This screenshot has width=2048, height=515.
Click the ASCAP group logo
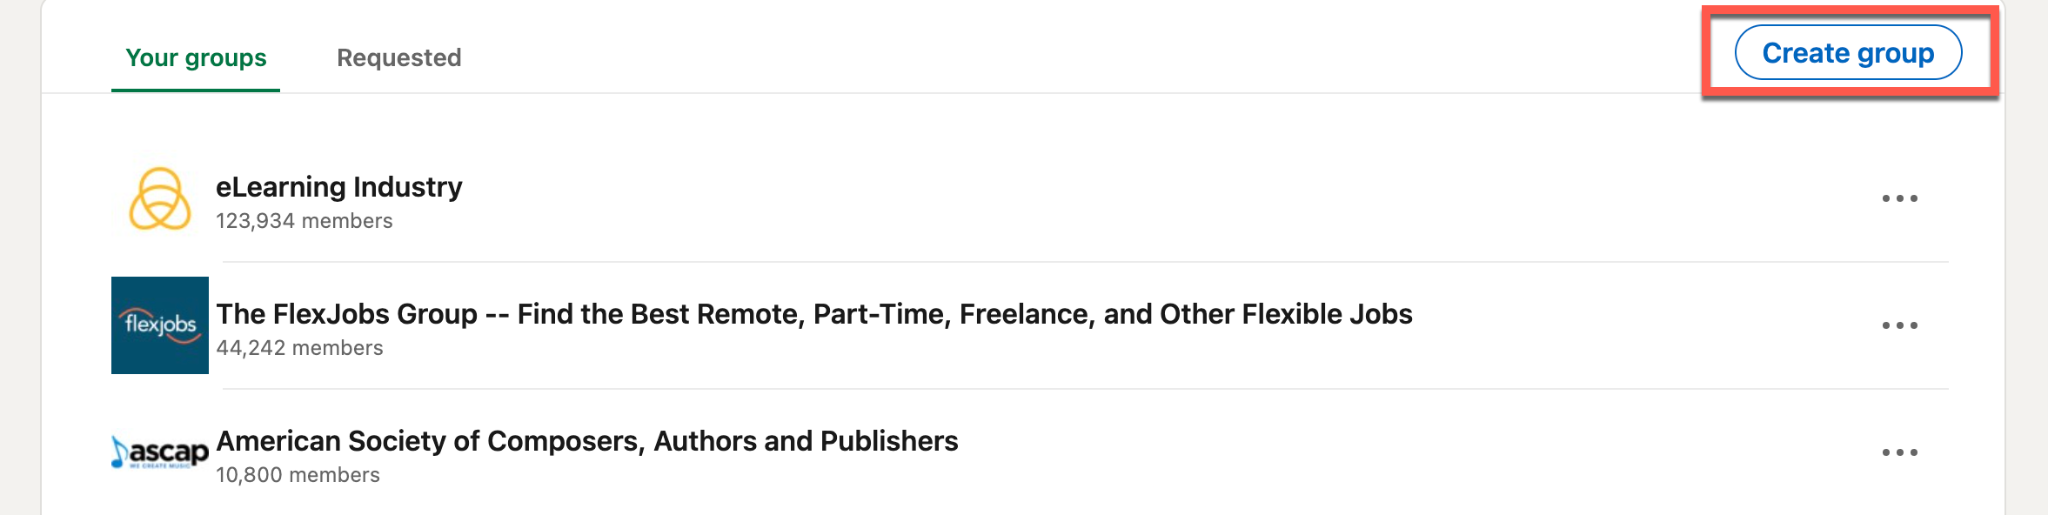(x=160, y=452)
